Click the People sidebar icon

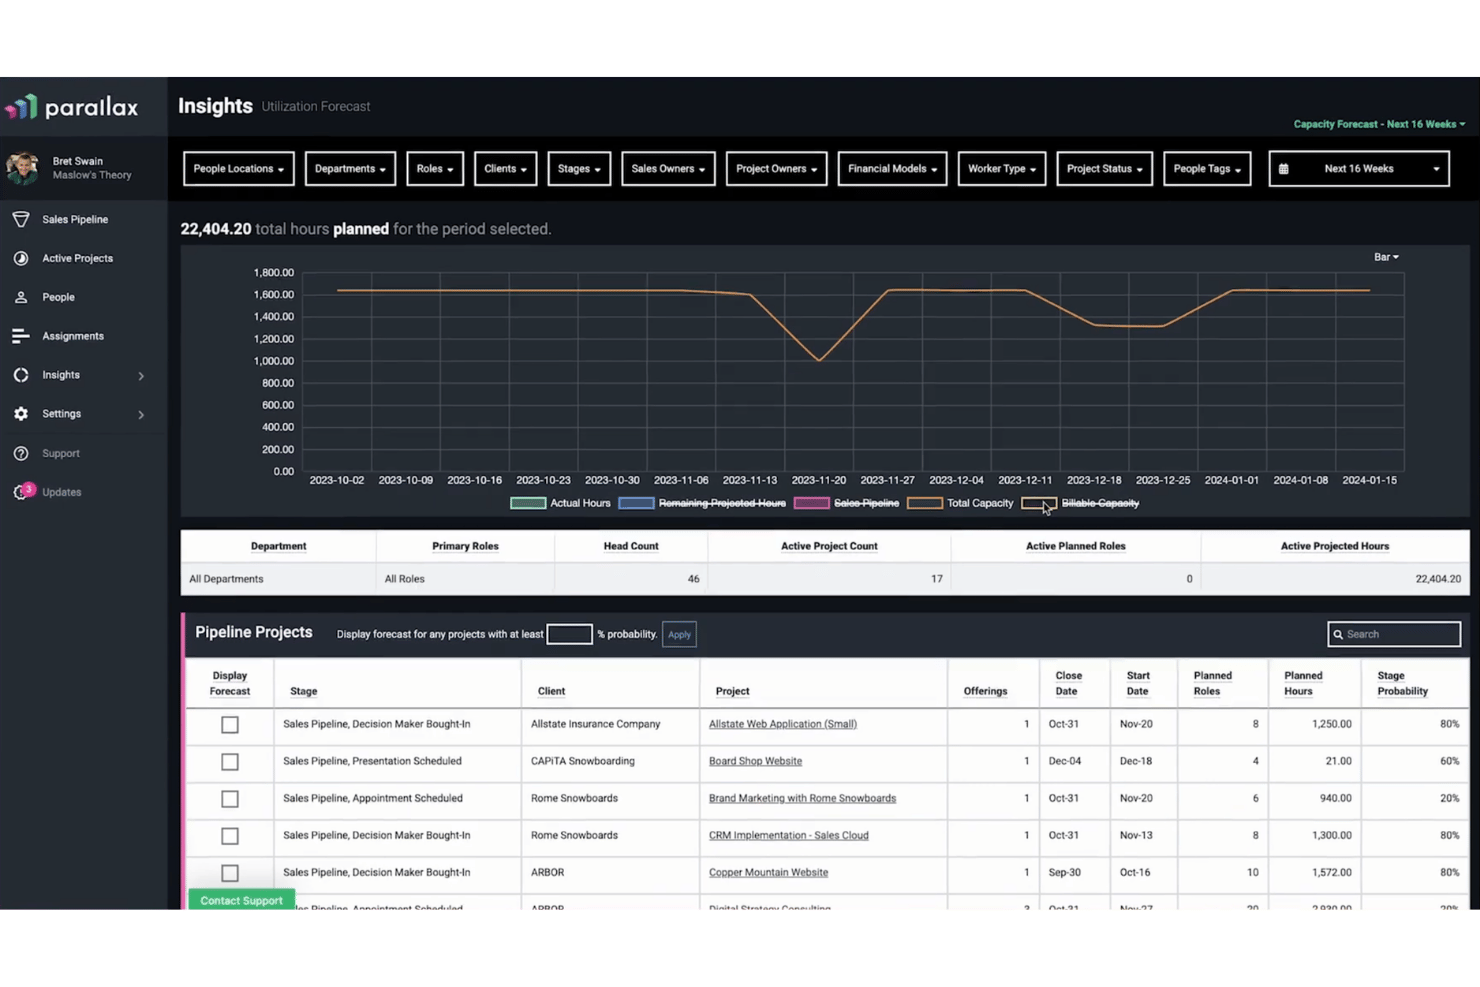click(21, 297)
